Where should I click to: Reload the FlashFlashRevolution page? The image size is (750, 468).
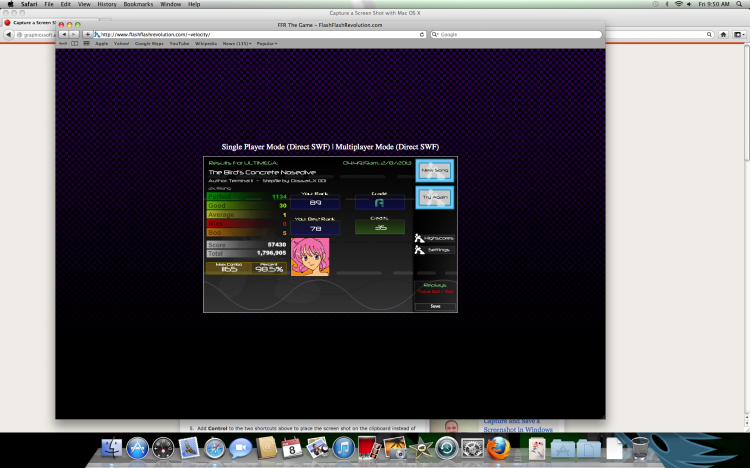click(421, 34)
